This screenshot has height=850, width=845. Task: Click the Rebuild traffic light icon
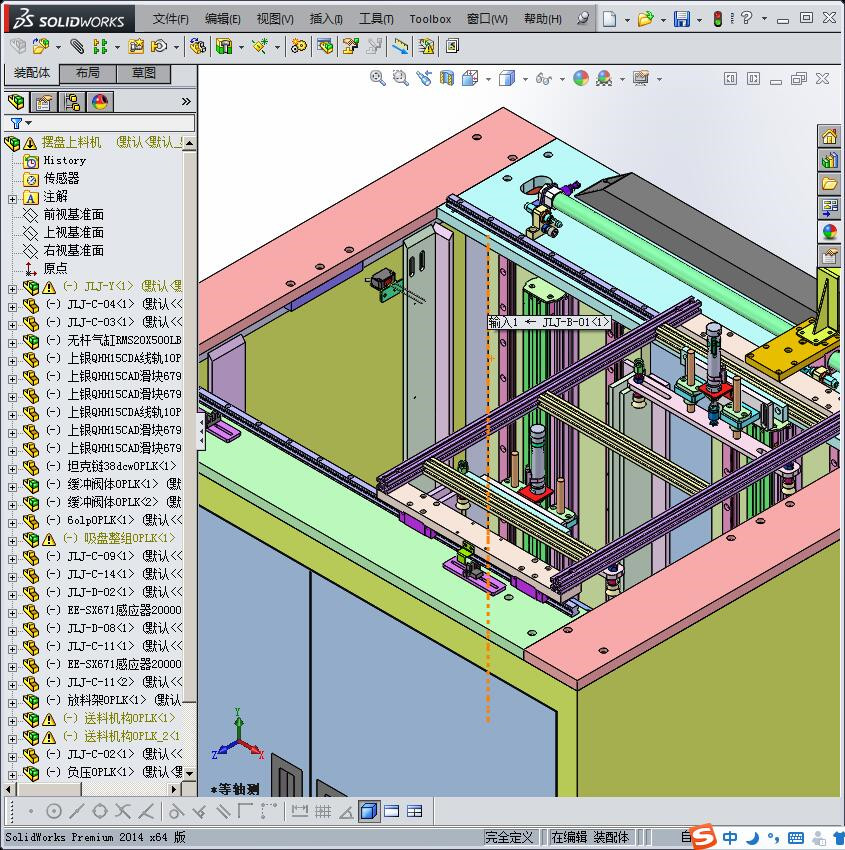(x=718, y=19)
